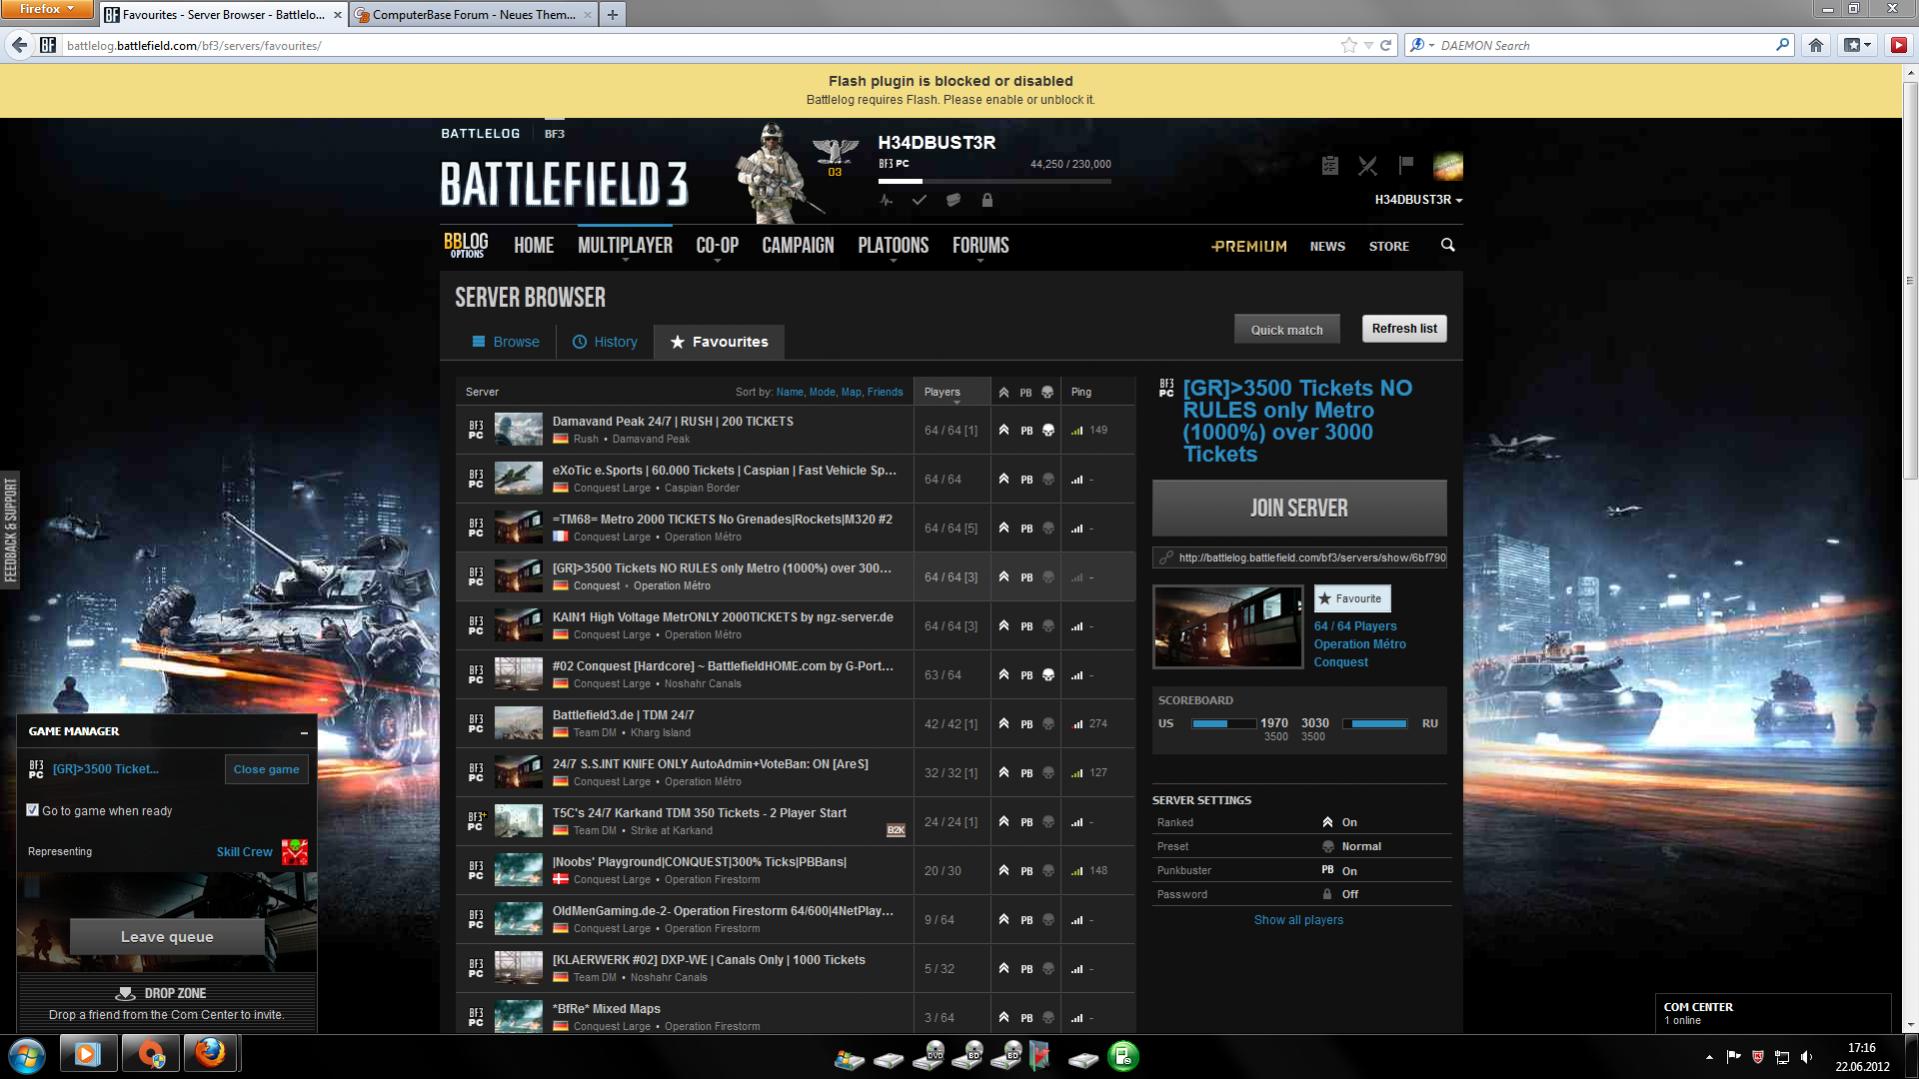
Task: Click the Firefox home icon
Action: tap(1816, 45)
